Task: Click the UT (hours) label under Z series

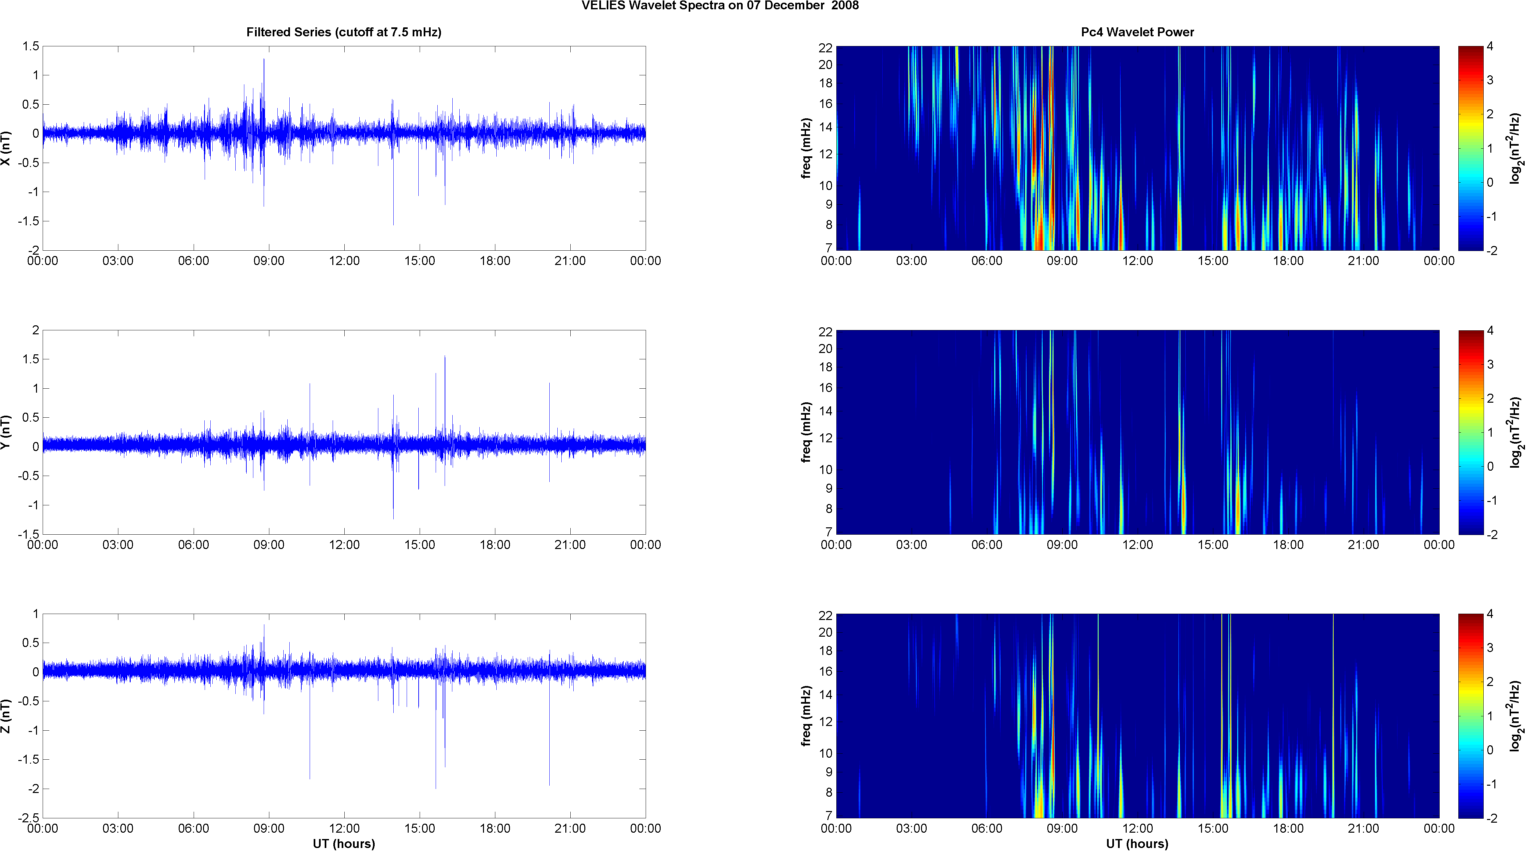Action: 344,844
